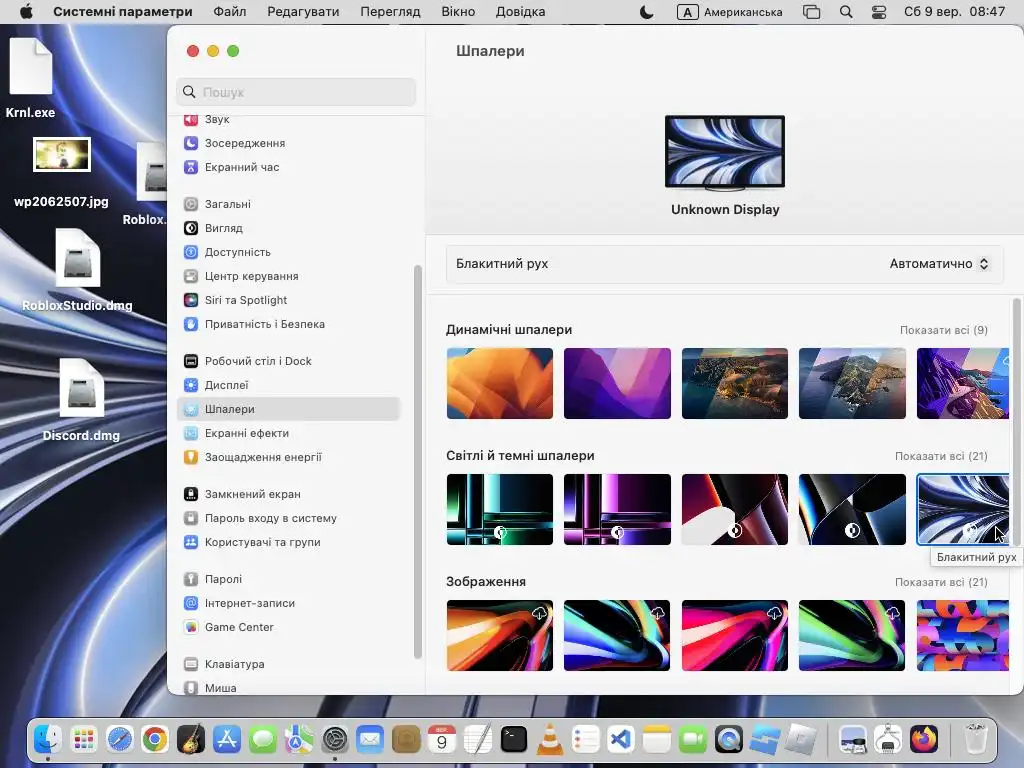Open Safari from the Dock

tap(120, 739)
